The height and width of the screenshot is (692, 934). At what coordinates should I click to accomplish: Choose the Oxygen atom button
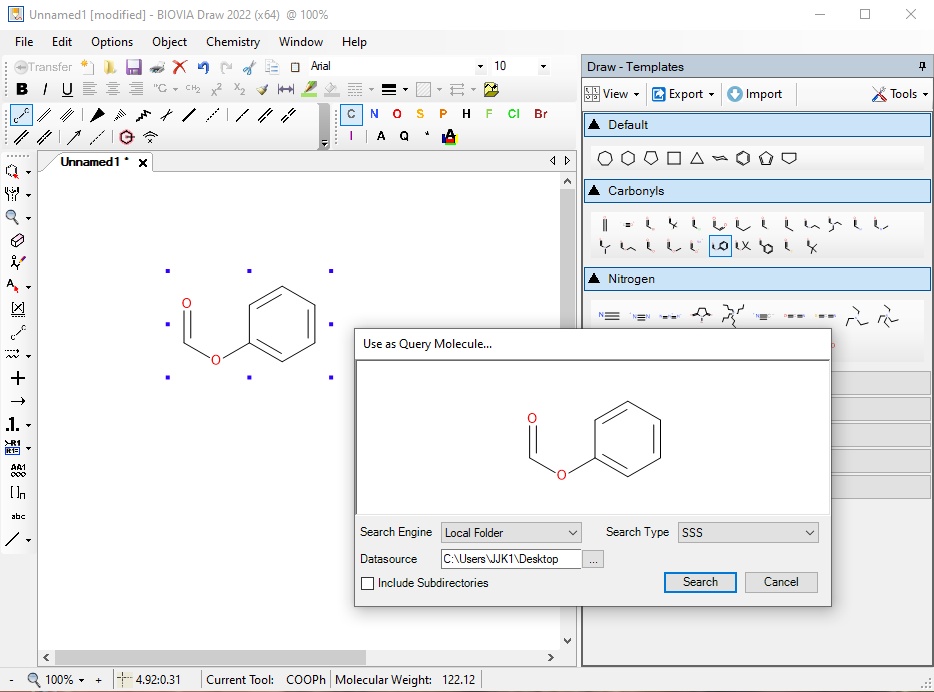click(397, 114)
